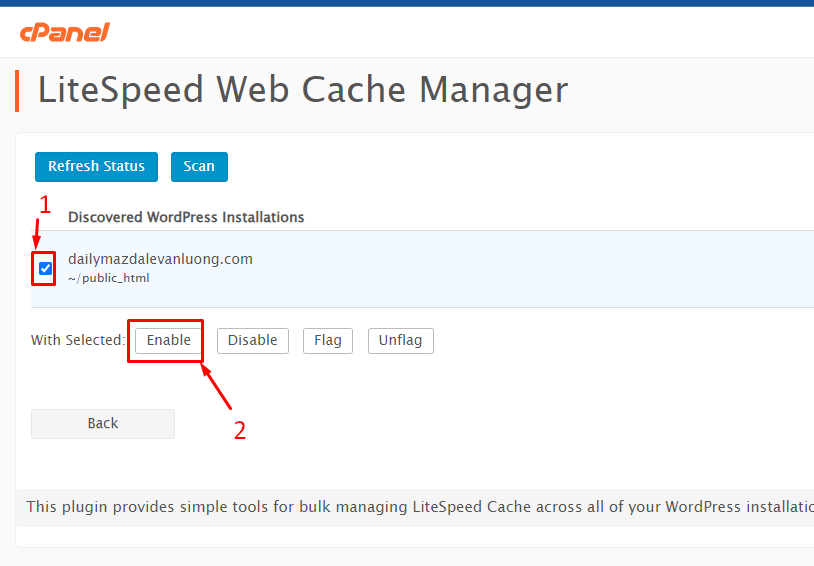Click the ~/public_html path text

pyautogui.click(x=108, y=278)
